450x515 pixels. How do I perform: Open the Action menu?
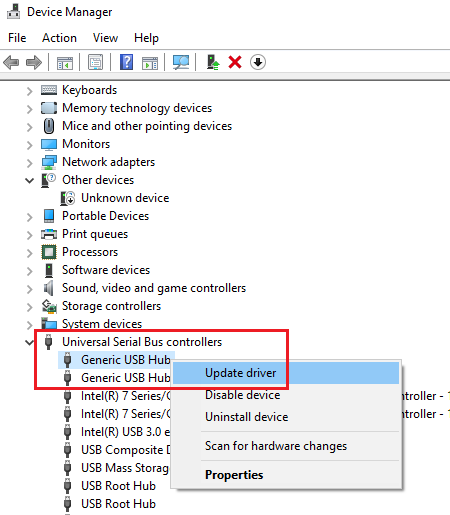click(59, 38)
